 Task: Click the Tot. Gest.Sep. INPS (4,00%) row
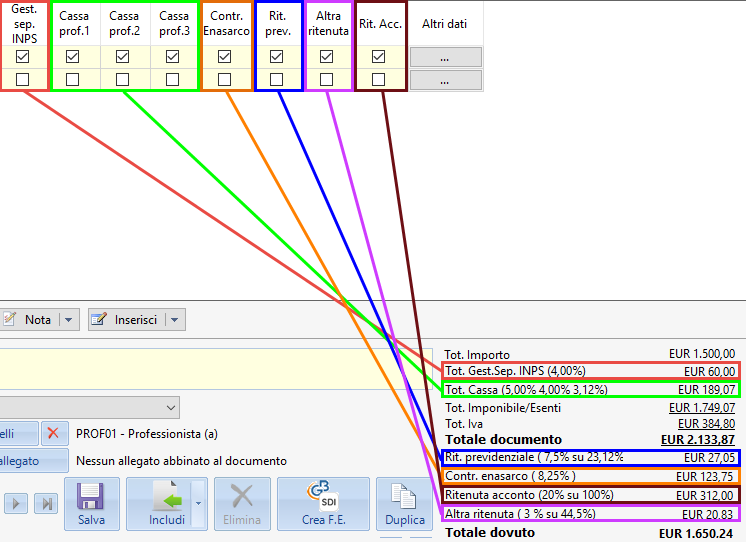tap(590, 371)
